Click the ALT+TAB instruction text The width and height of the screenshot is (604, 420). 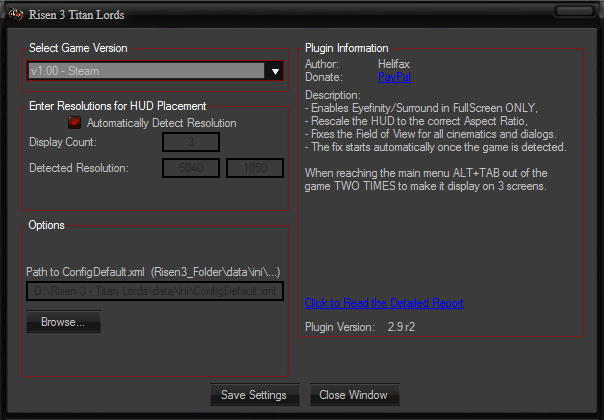coord(426,180)
